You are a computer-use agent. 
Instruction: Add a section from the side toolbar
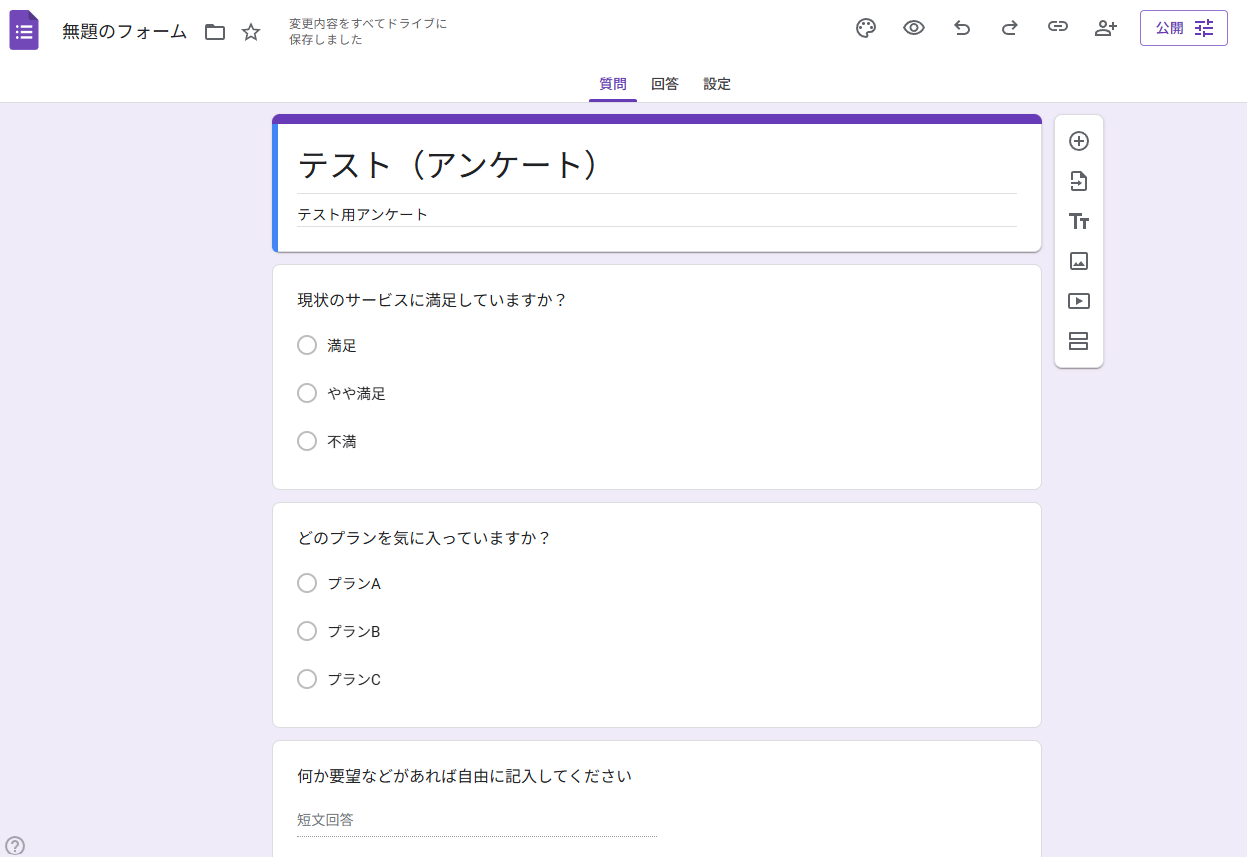tap(1078, 341)
